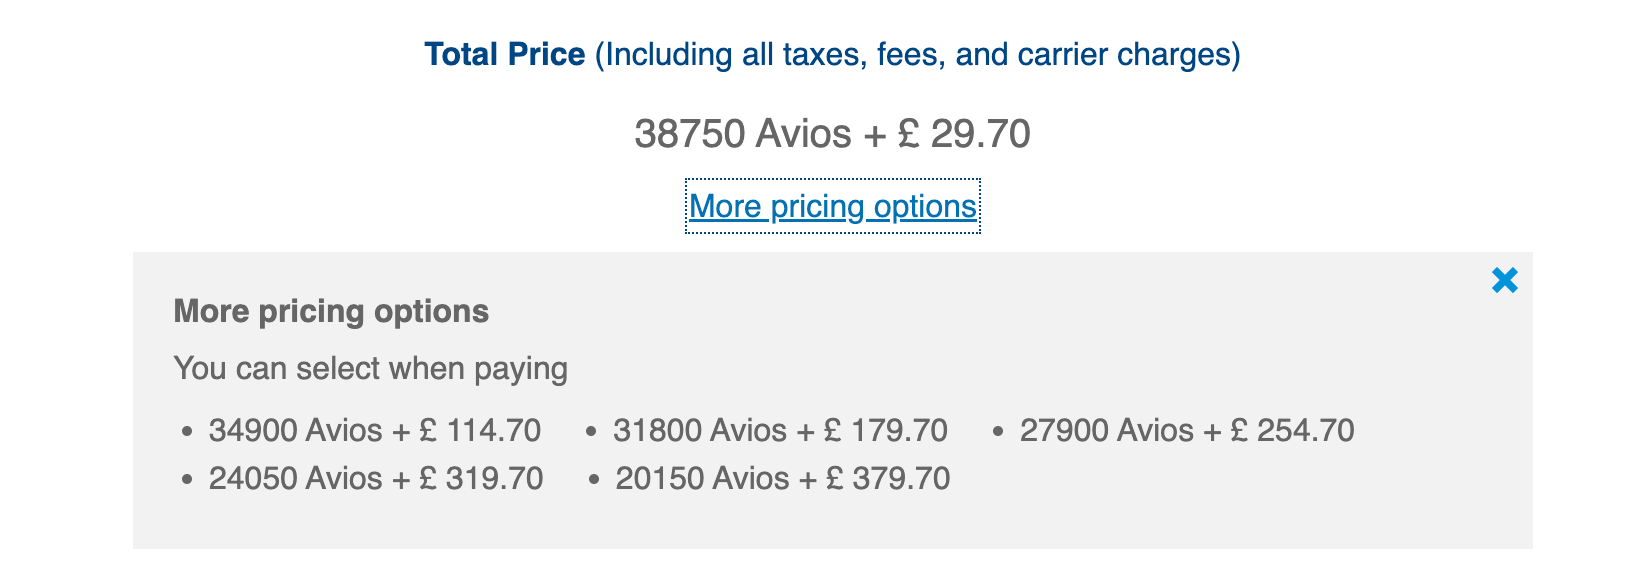Click the bullet before 31800 Avios

coord(592,432)
